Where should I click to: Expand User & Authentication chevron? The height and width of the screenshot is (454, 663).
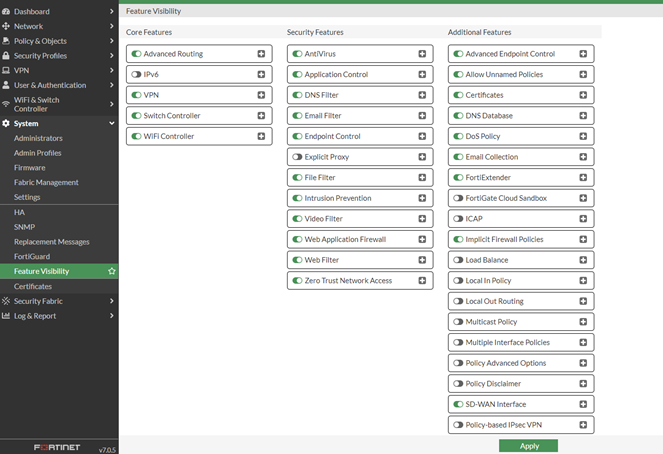[x=112, y=85]
